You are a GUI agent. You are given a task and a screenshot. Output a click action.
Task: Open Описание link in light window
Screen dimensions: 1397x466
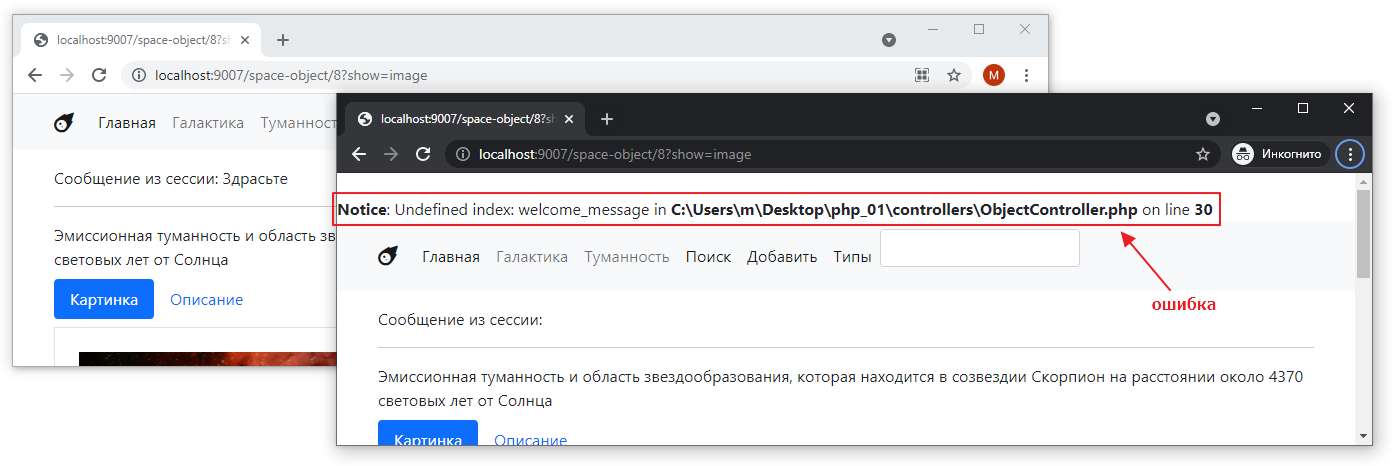206,300
